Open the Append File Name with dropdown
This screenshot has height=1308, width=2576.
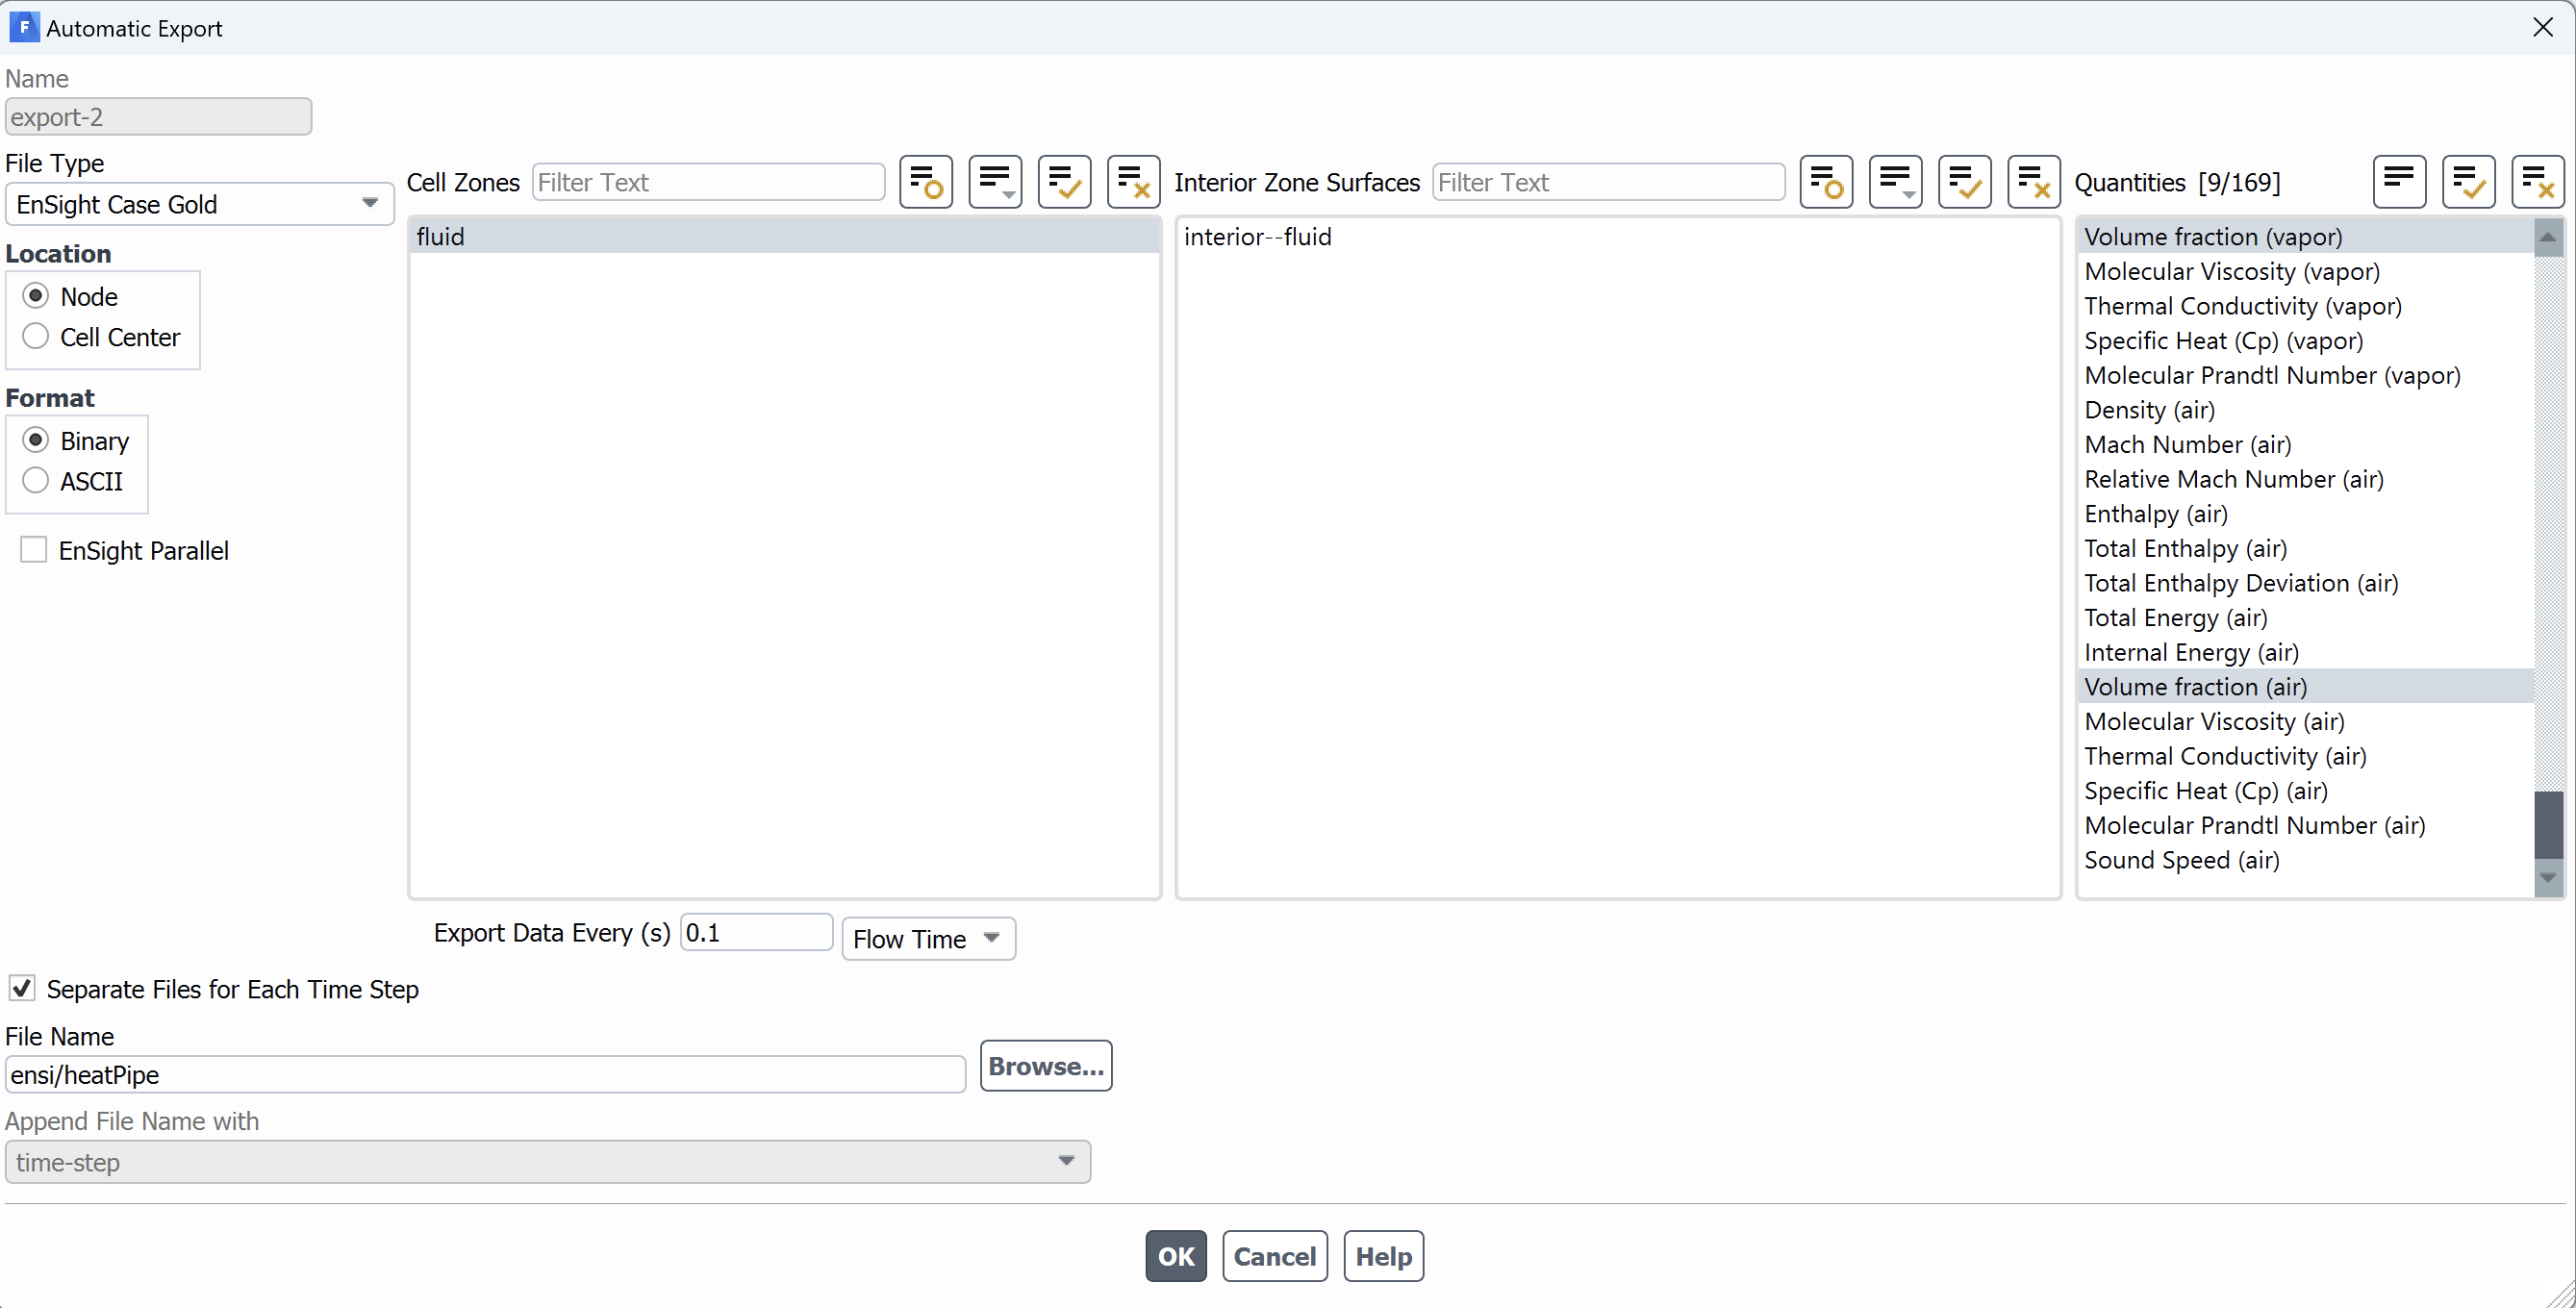(x=547, y=1162)
